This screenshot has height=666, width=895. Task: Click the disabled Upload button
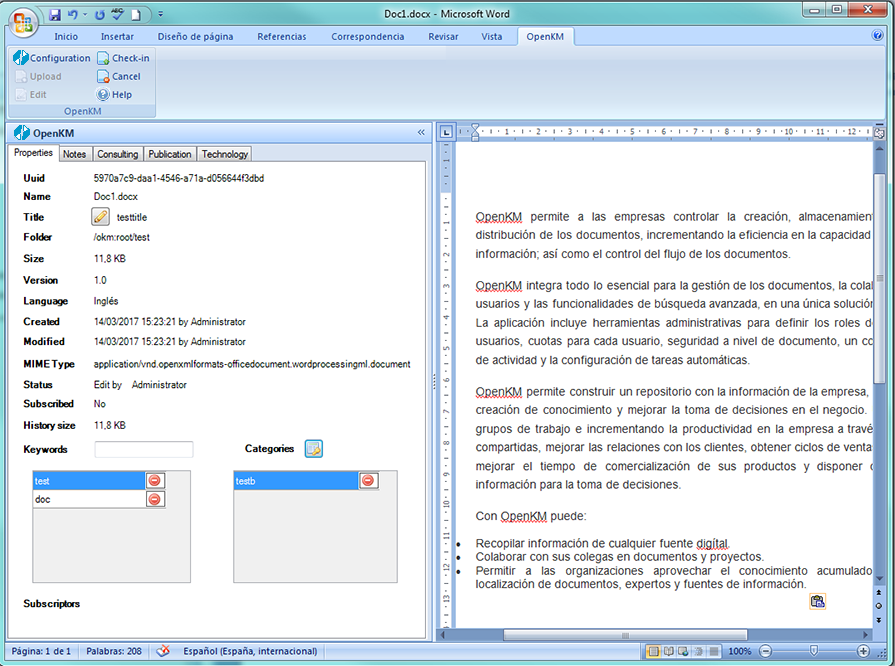38,76
